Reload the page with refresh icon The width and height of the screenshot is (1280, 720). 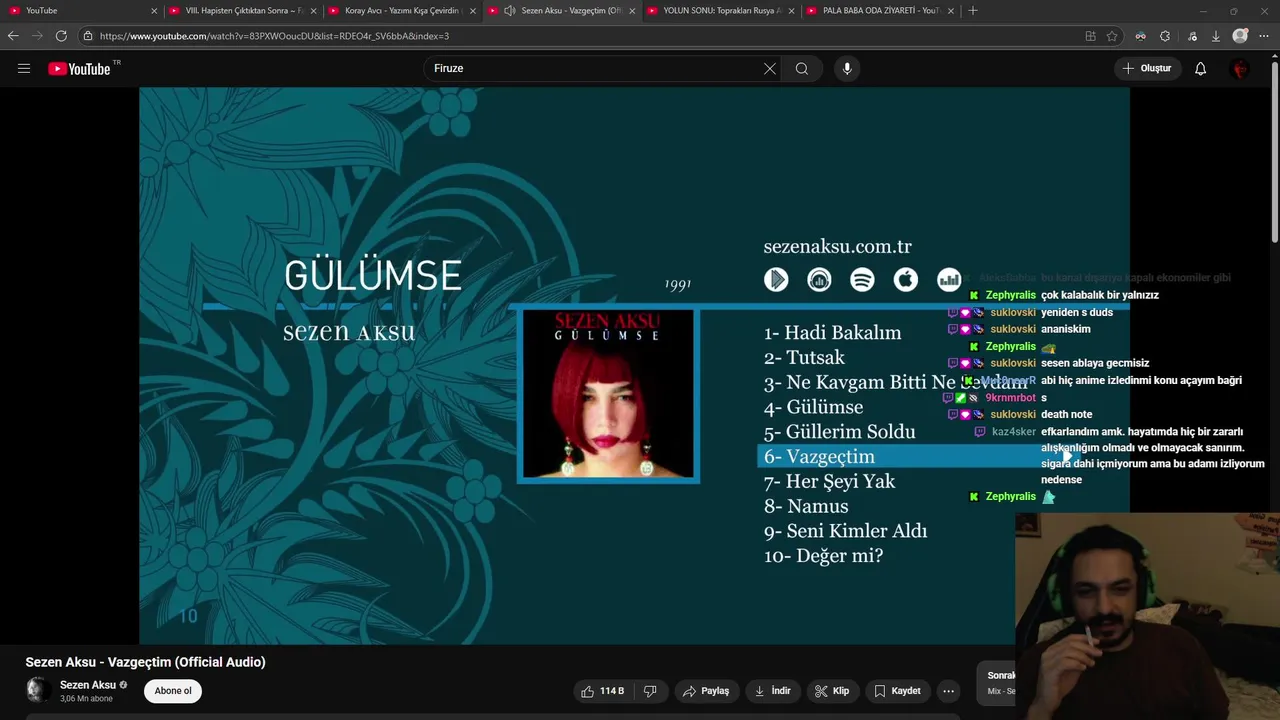click(61, 36)
